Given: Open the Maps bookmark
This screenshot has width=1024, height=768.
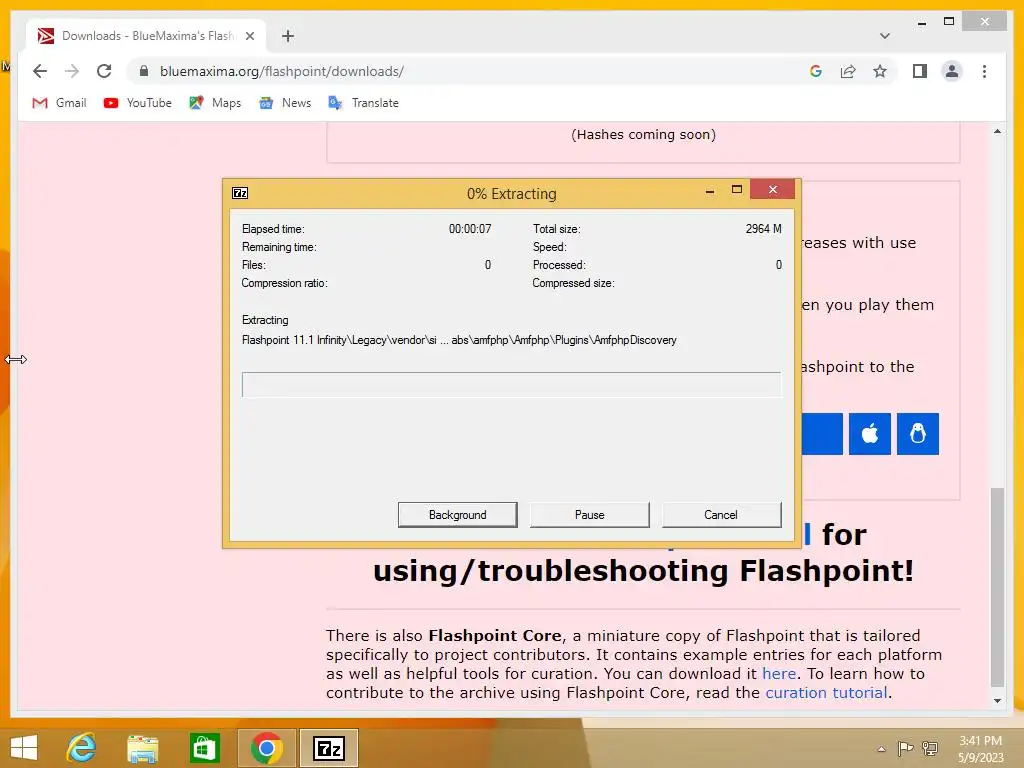Looking at the screenshot, I should [x=215, y=103].
